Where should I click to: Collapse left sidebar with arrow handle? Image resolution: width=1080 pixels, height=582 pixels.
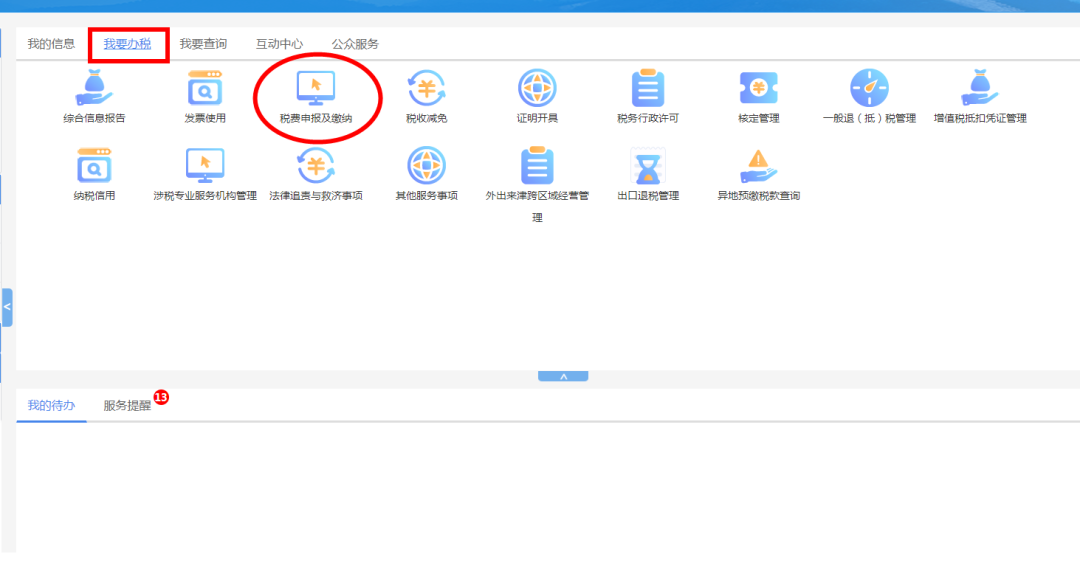[7, 307]
